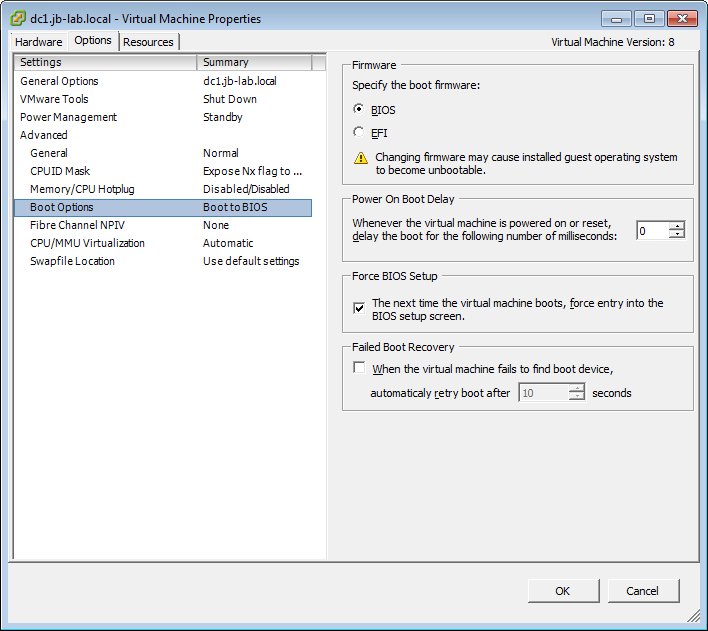
Task: Decrease the boot delay milliseconds value
Action: 677,235
